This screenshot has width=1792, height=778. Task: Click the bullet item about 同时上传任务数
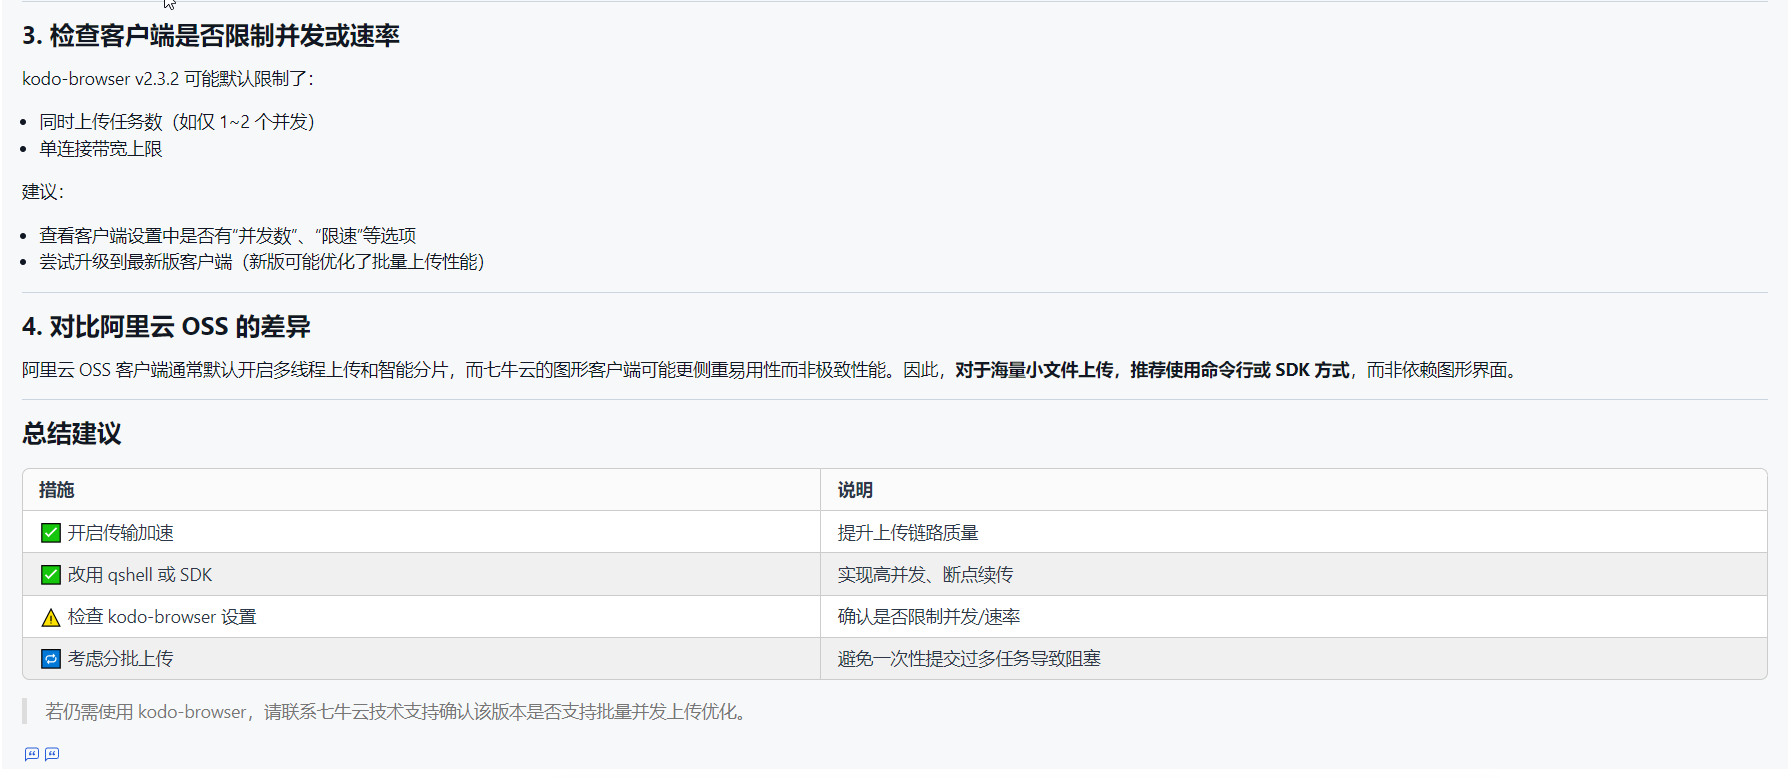pos(177,122)
